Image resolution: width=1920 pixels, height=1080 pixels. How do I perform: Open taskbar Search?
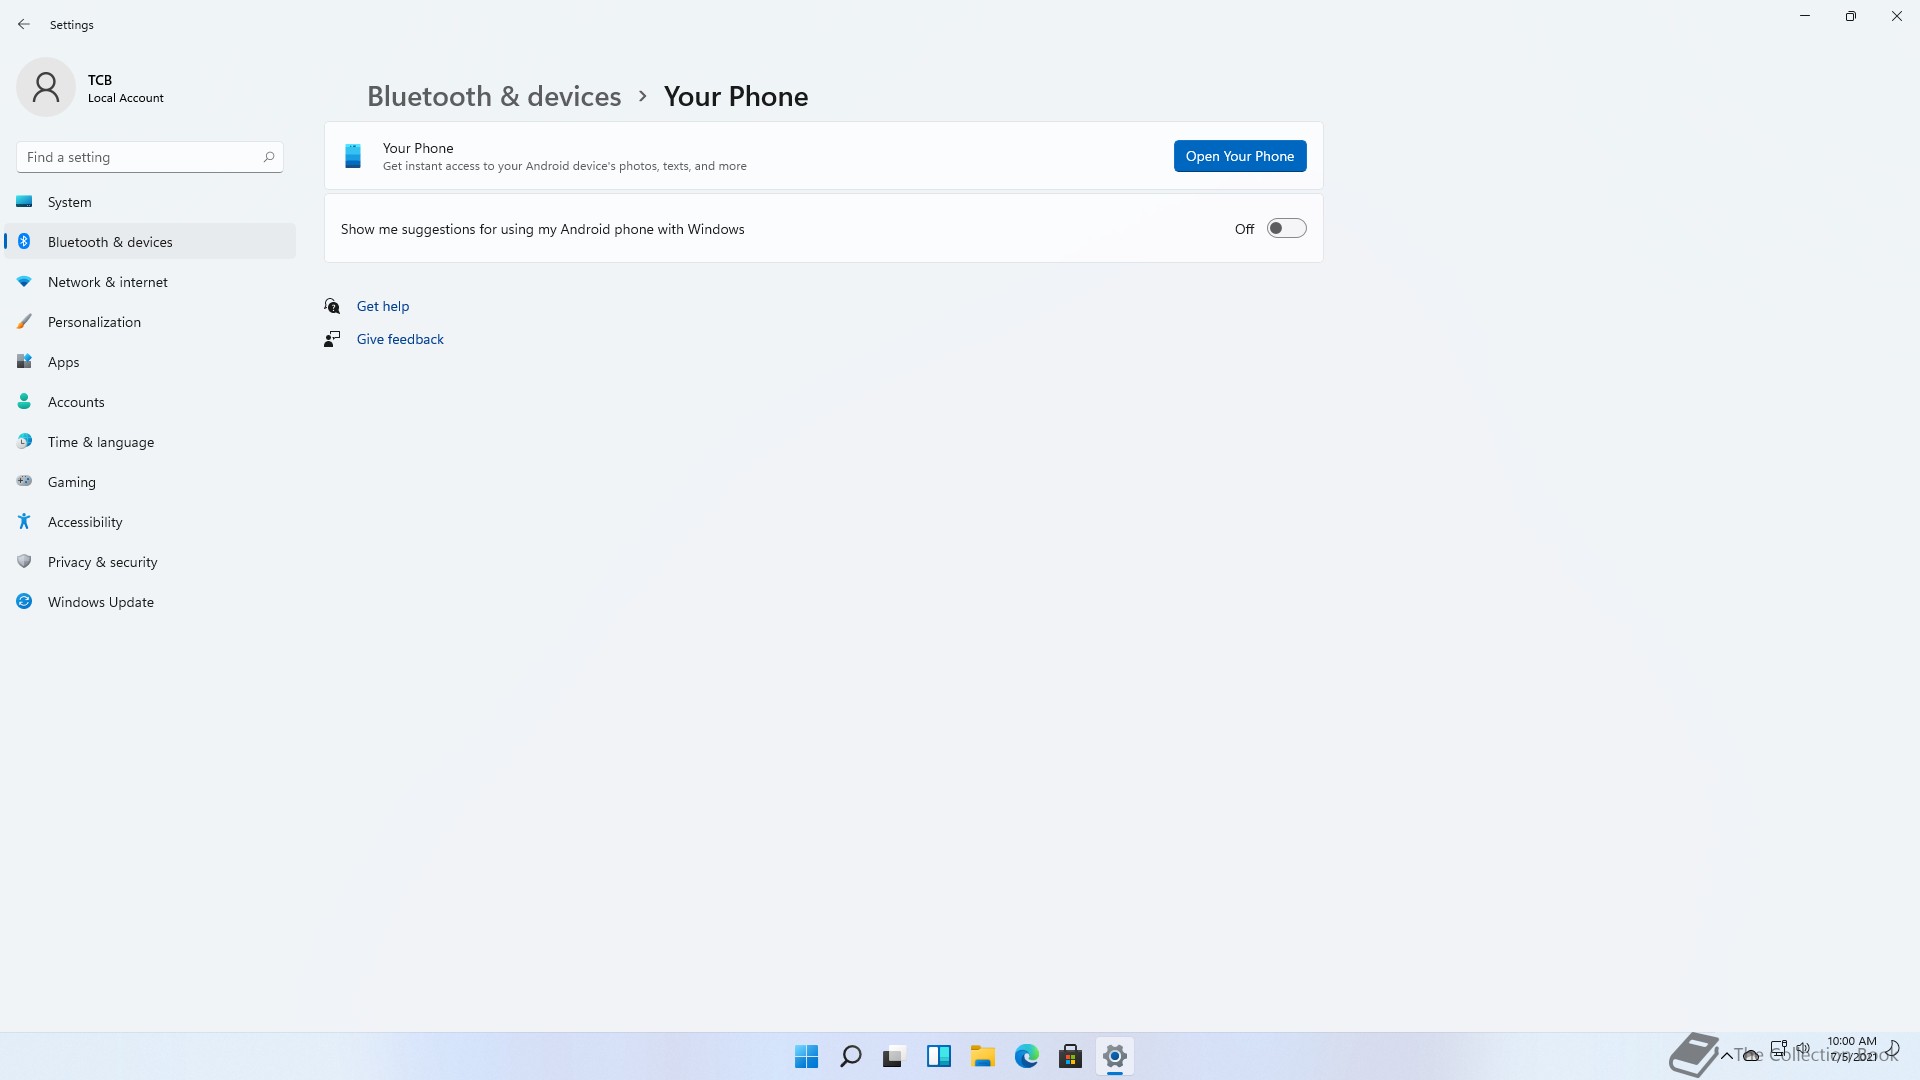[850, 1056]
